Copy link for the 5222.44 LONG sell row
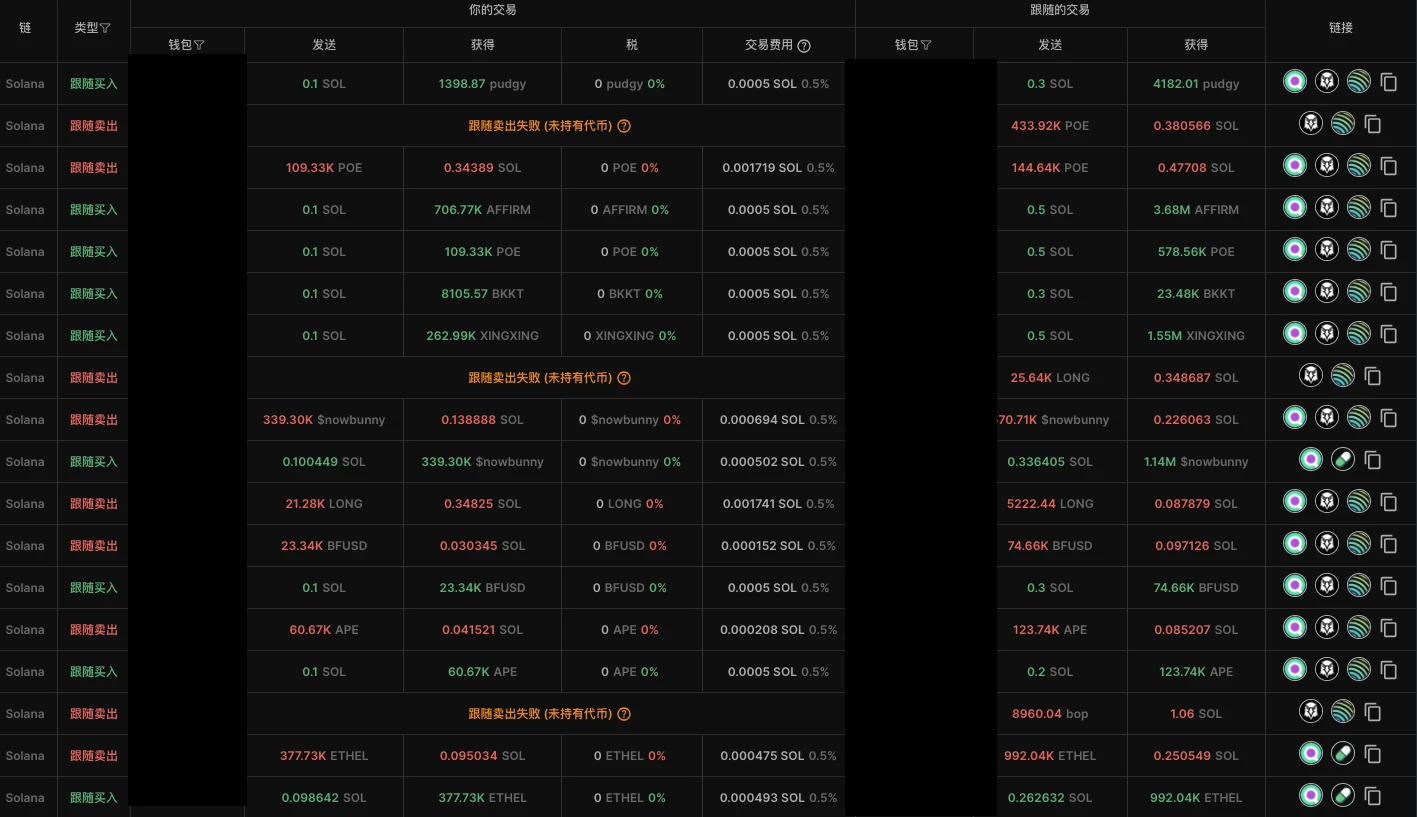The width and height of the screenshot is (1417, 817). coord(1389,503)
